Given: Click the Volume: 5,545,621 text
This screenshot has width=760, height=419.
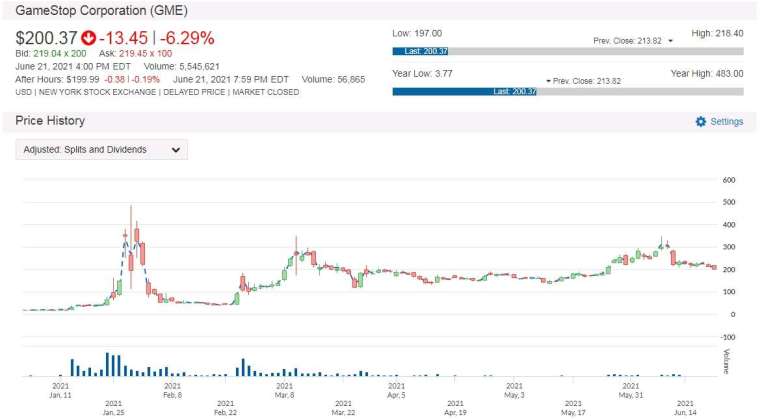Looking at the screenshot, I should (182, 66).
